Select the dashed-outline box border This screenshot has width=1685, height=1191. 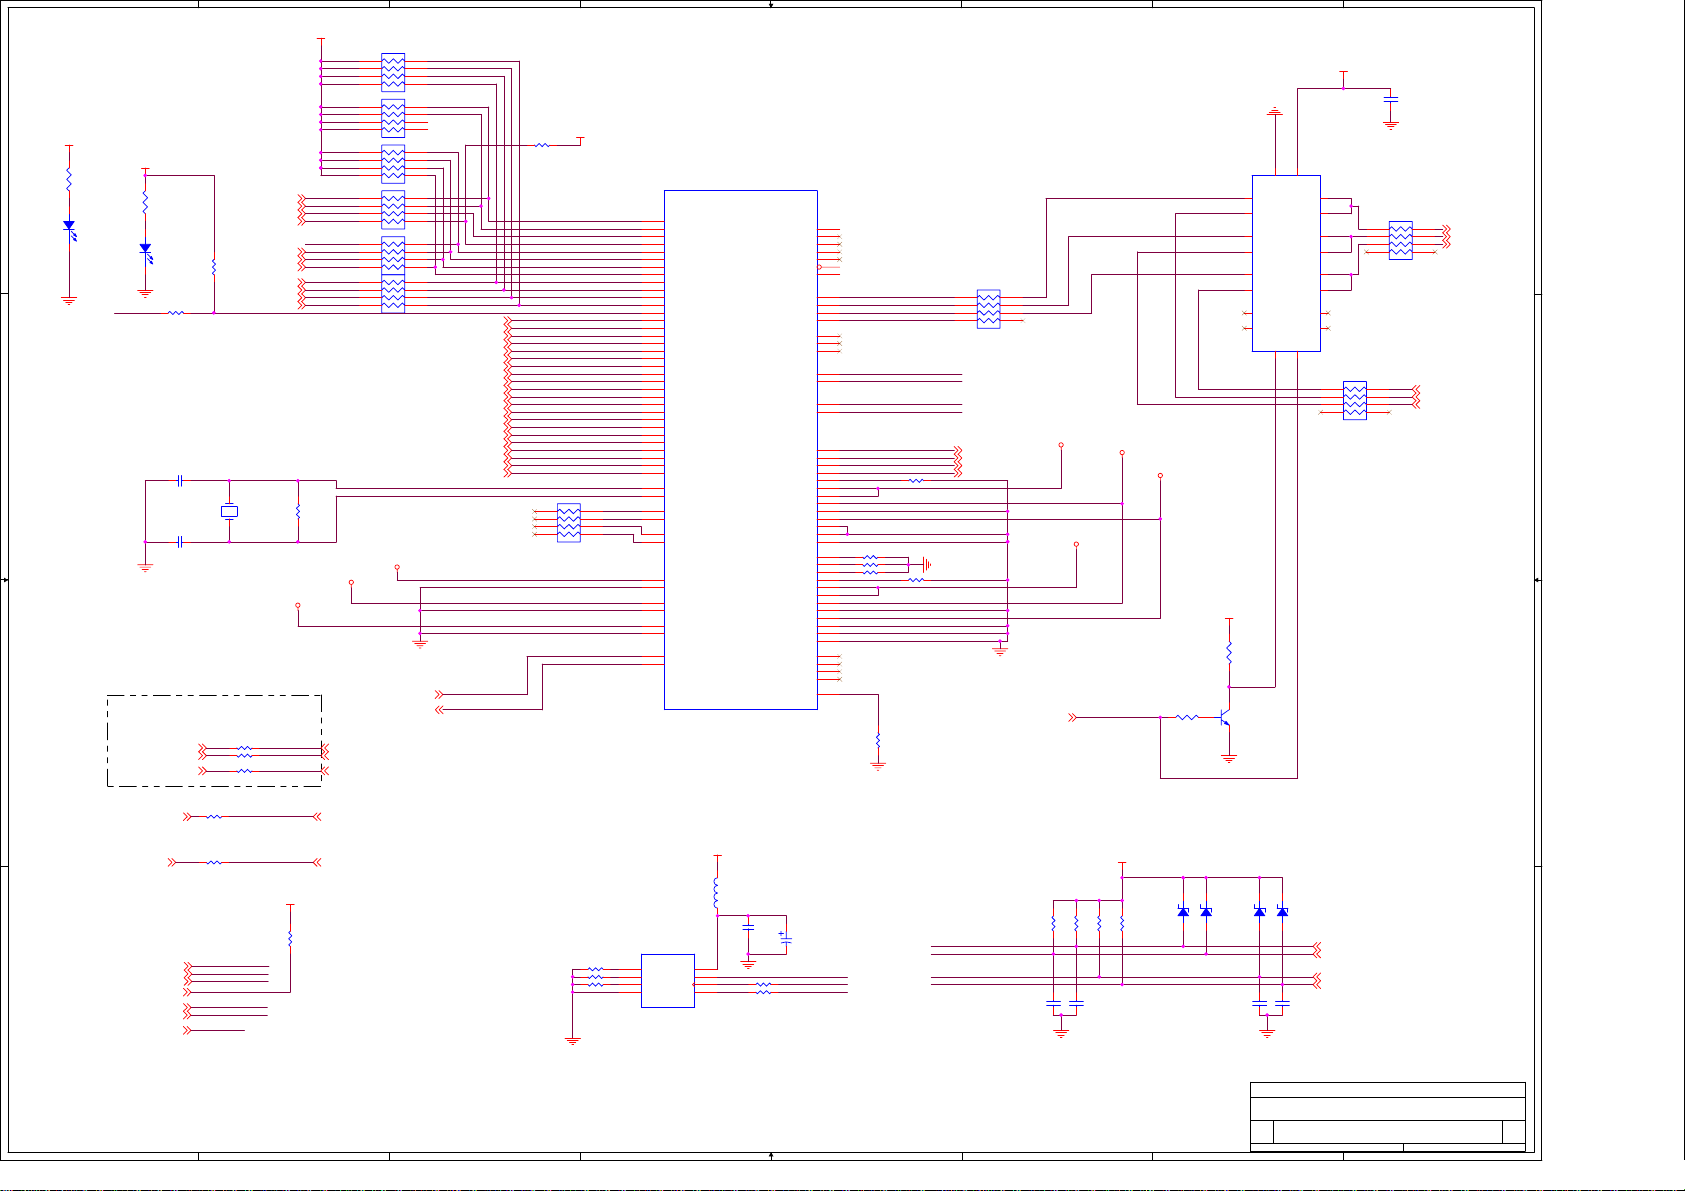point(214,741)
